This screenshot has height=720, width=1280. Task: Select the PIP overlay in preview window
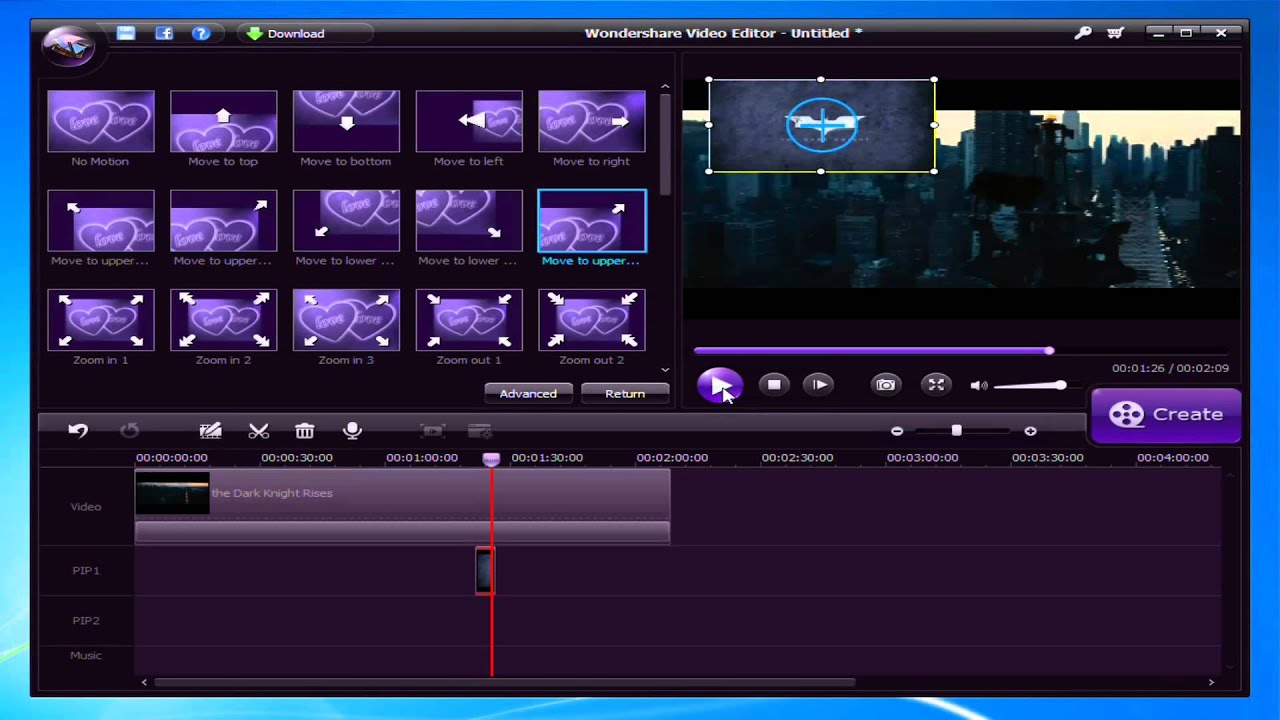coord(822,125)
